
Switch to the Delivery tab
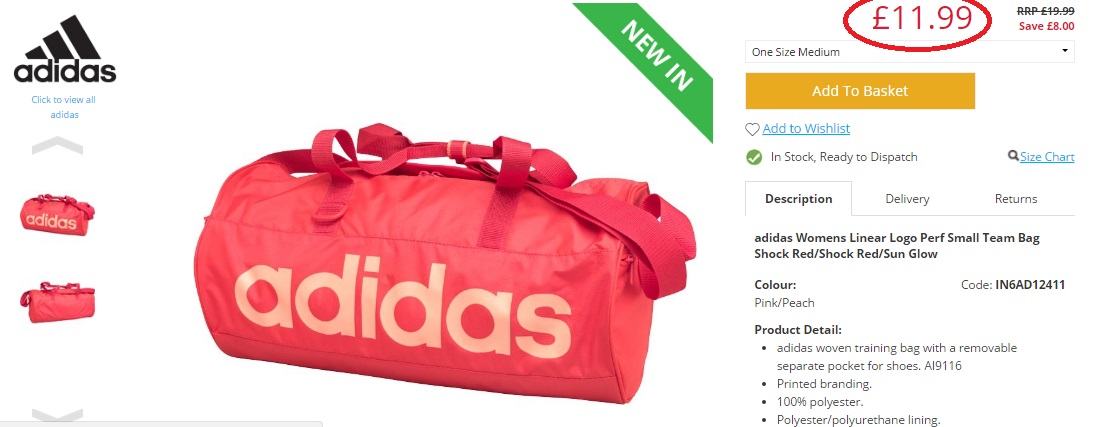click(907, 199)
